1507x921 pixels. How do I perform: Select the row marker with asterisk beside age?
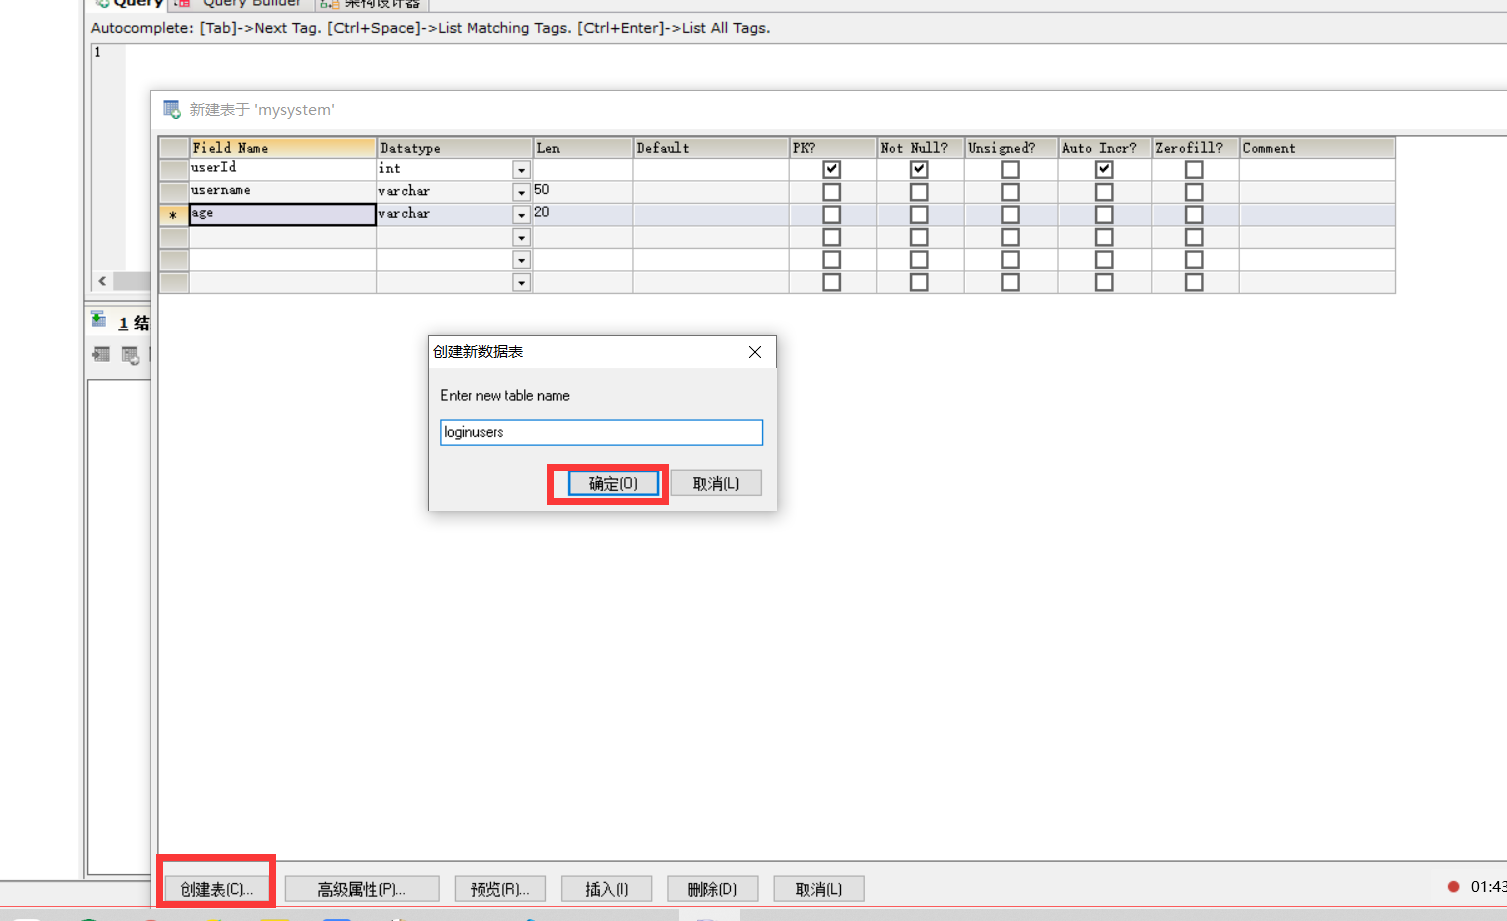click(174, 215)
